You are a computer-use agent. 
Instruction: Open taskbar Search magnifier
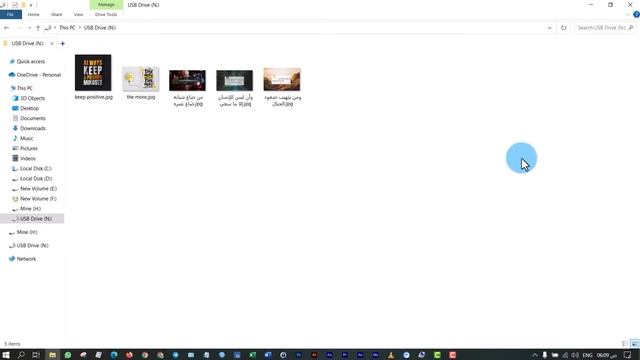21,355
